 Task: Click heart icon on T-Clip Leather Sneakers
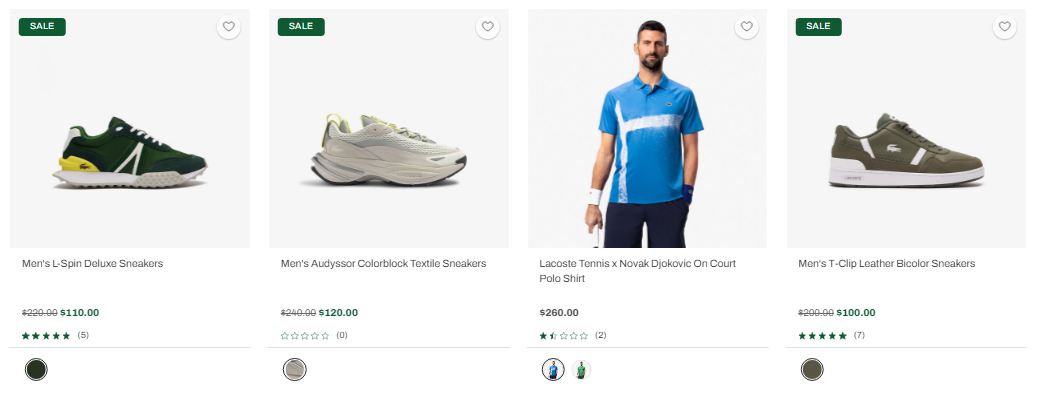tap(1004, 27)
